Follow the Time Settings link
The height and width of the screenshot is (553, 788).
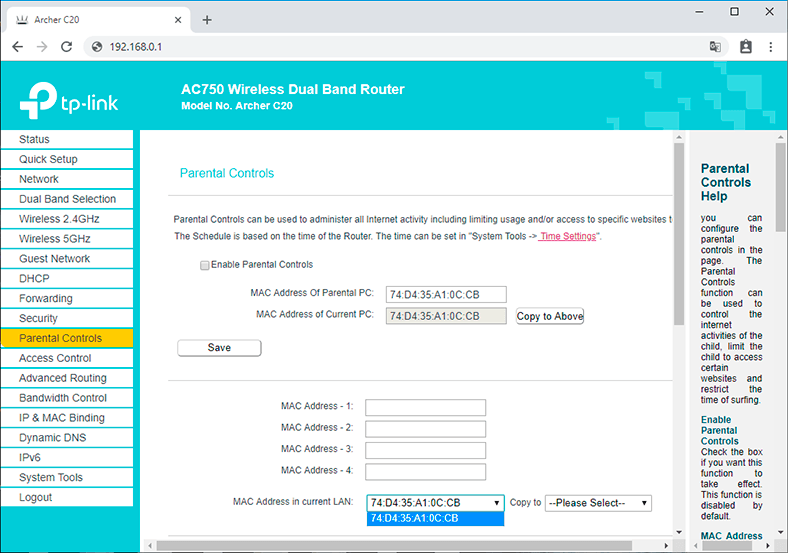tap(567, 236)
